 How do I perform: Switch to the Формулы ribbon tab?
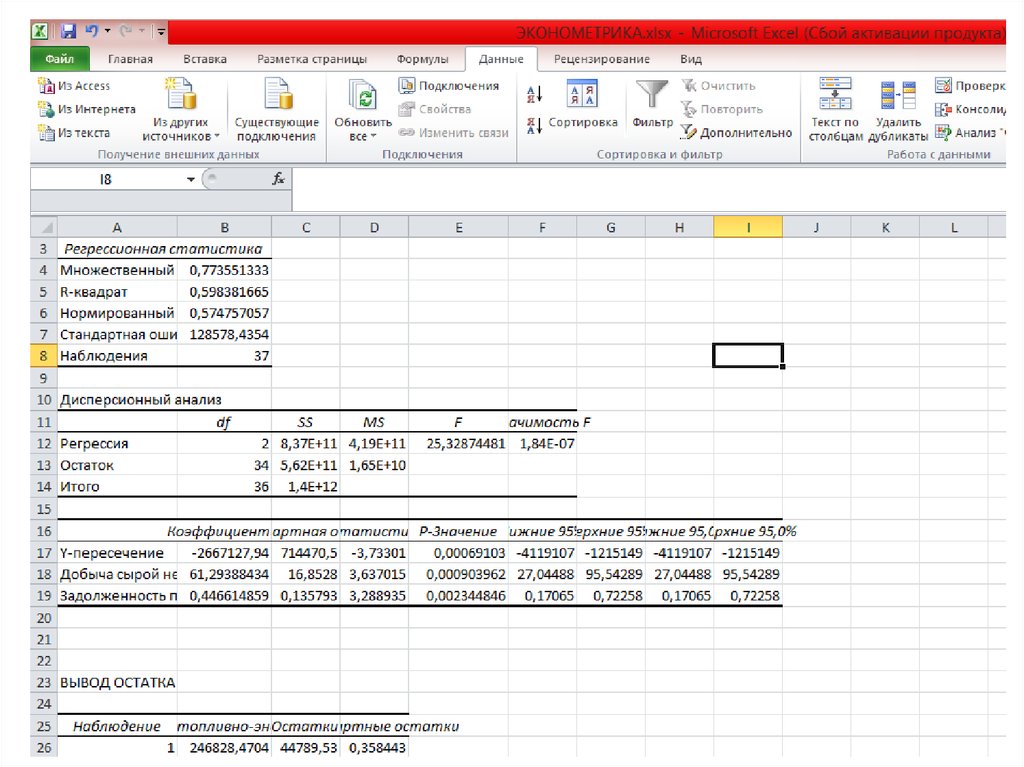[422, 59]
